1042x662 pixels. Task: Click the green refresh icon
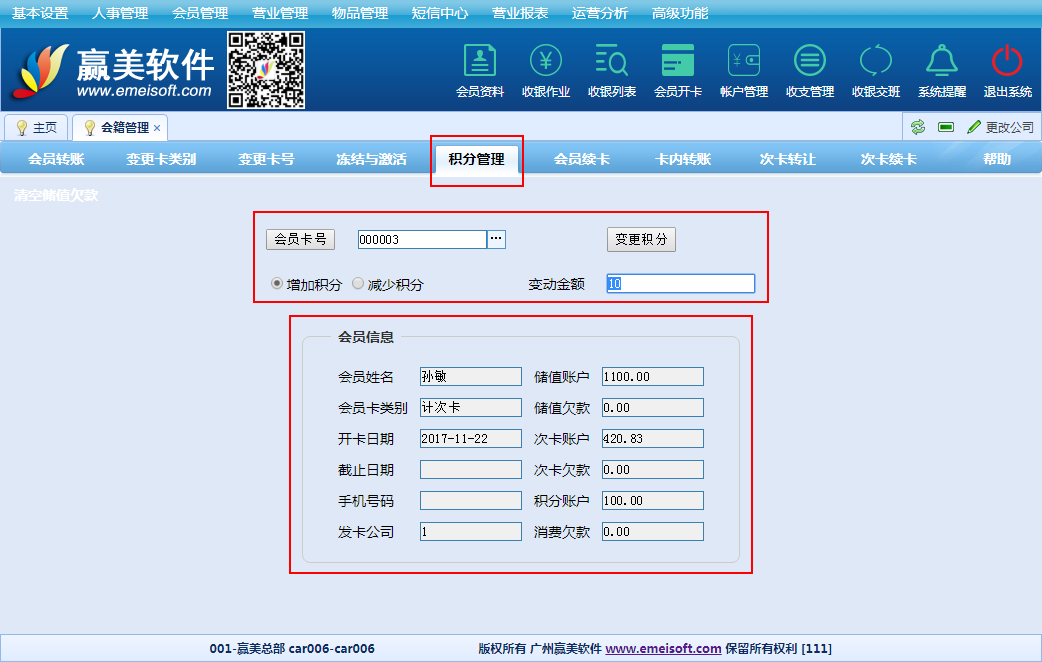[918, 127]
